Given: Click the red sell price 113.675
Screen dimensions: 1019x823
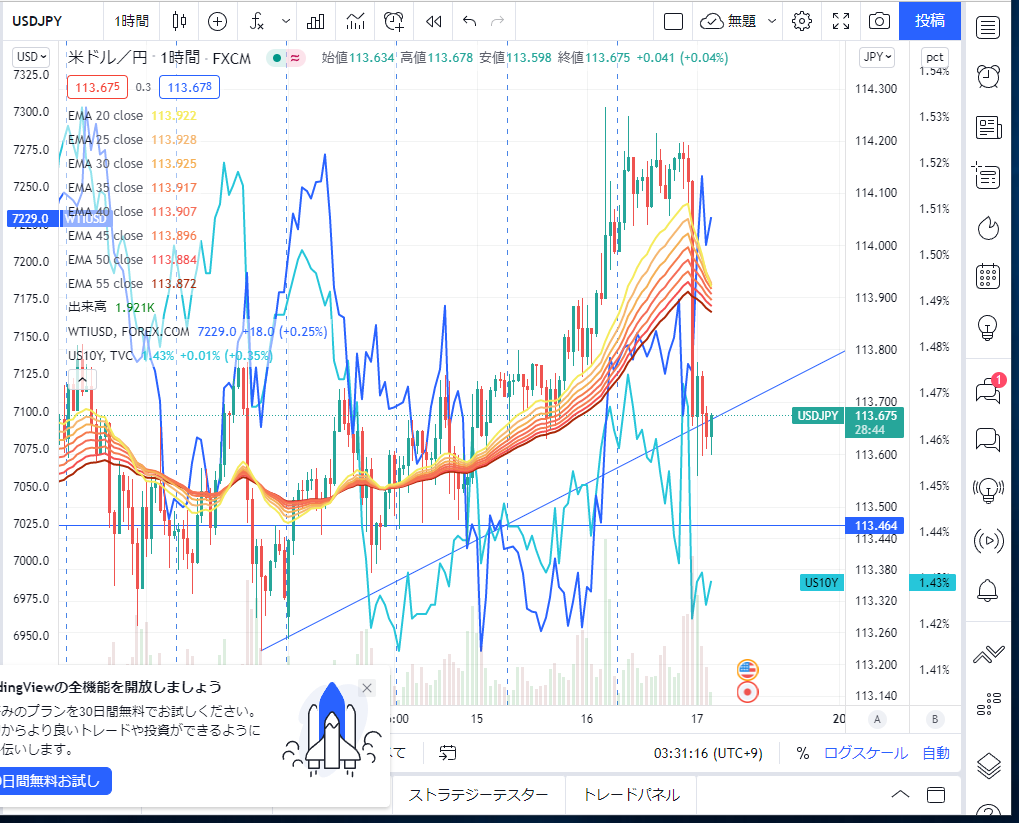Looking at the screenshot, I should 97,87.
